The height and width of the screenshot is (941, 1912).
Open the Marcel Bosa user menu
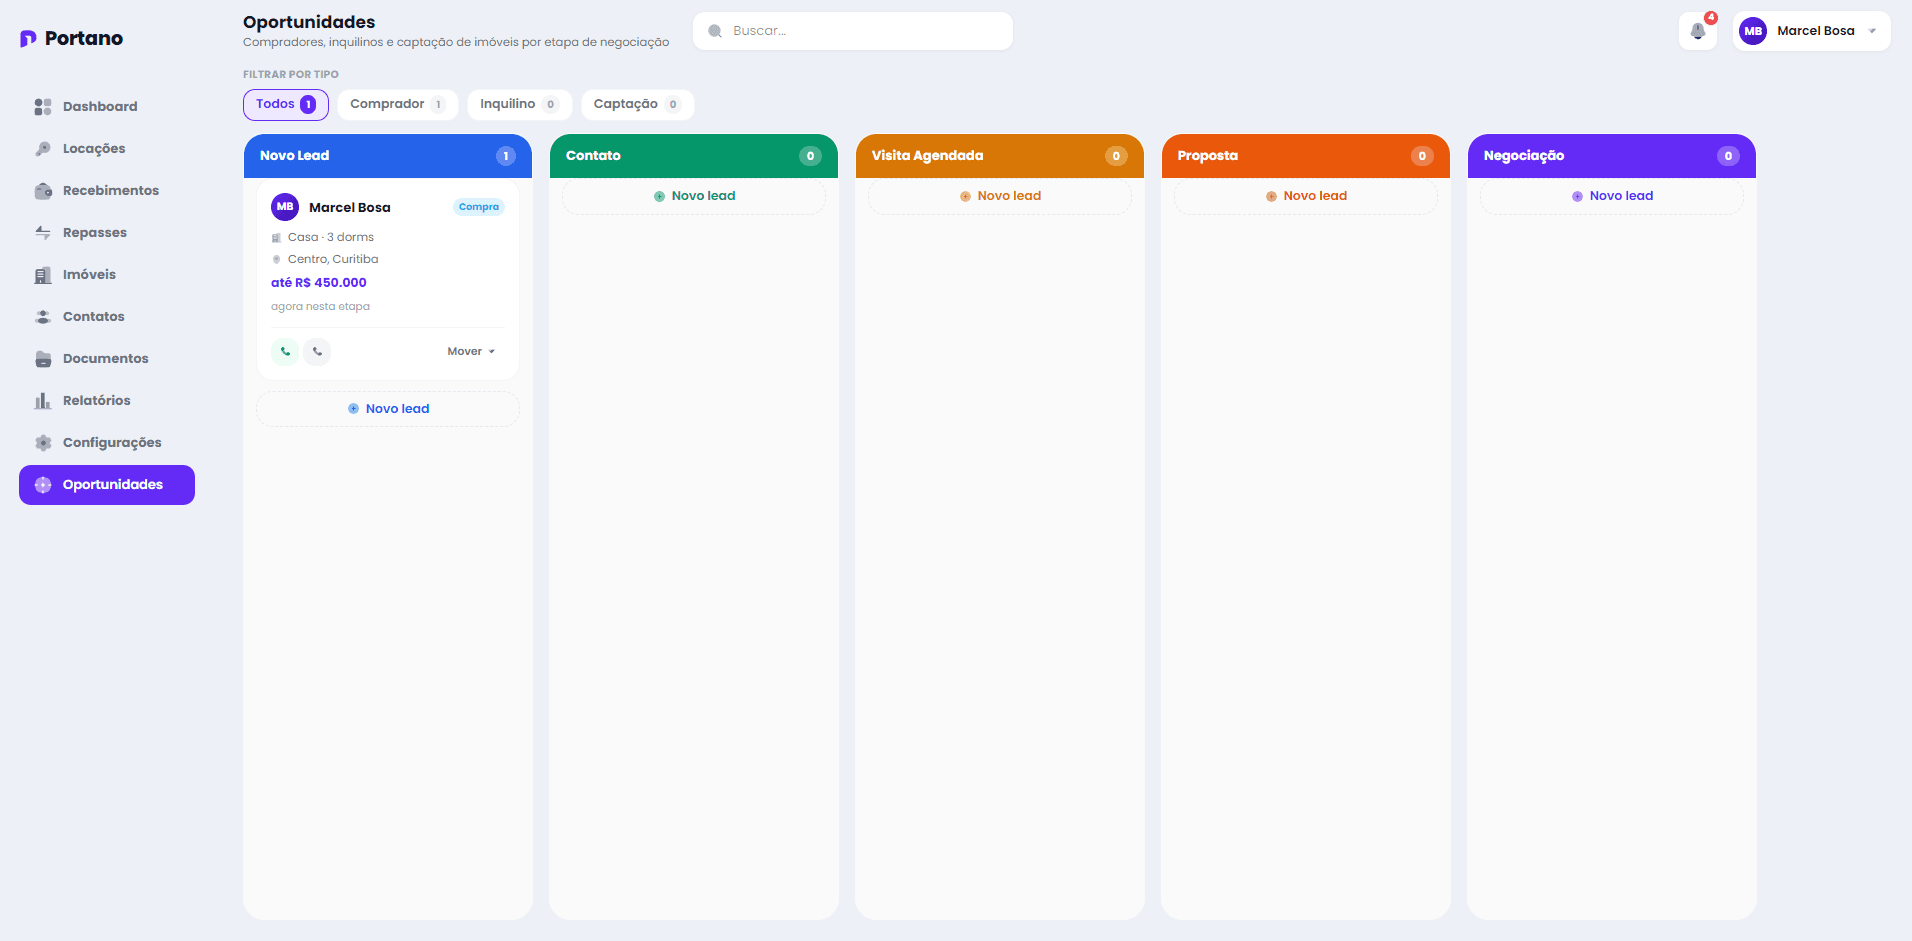coord(1812,31)
